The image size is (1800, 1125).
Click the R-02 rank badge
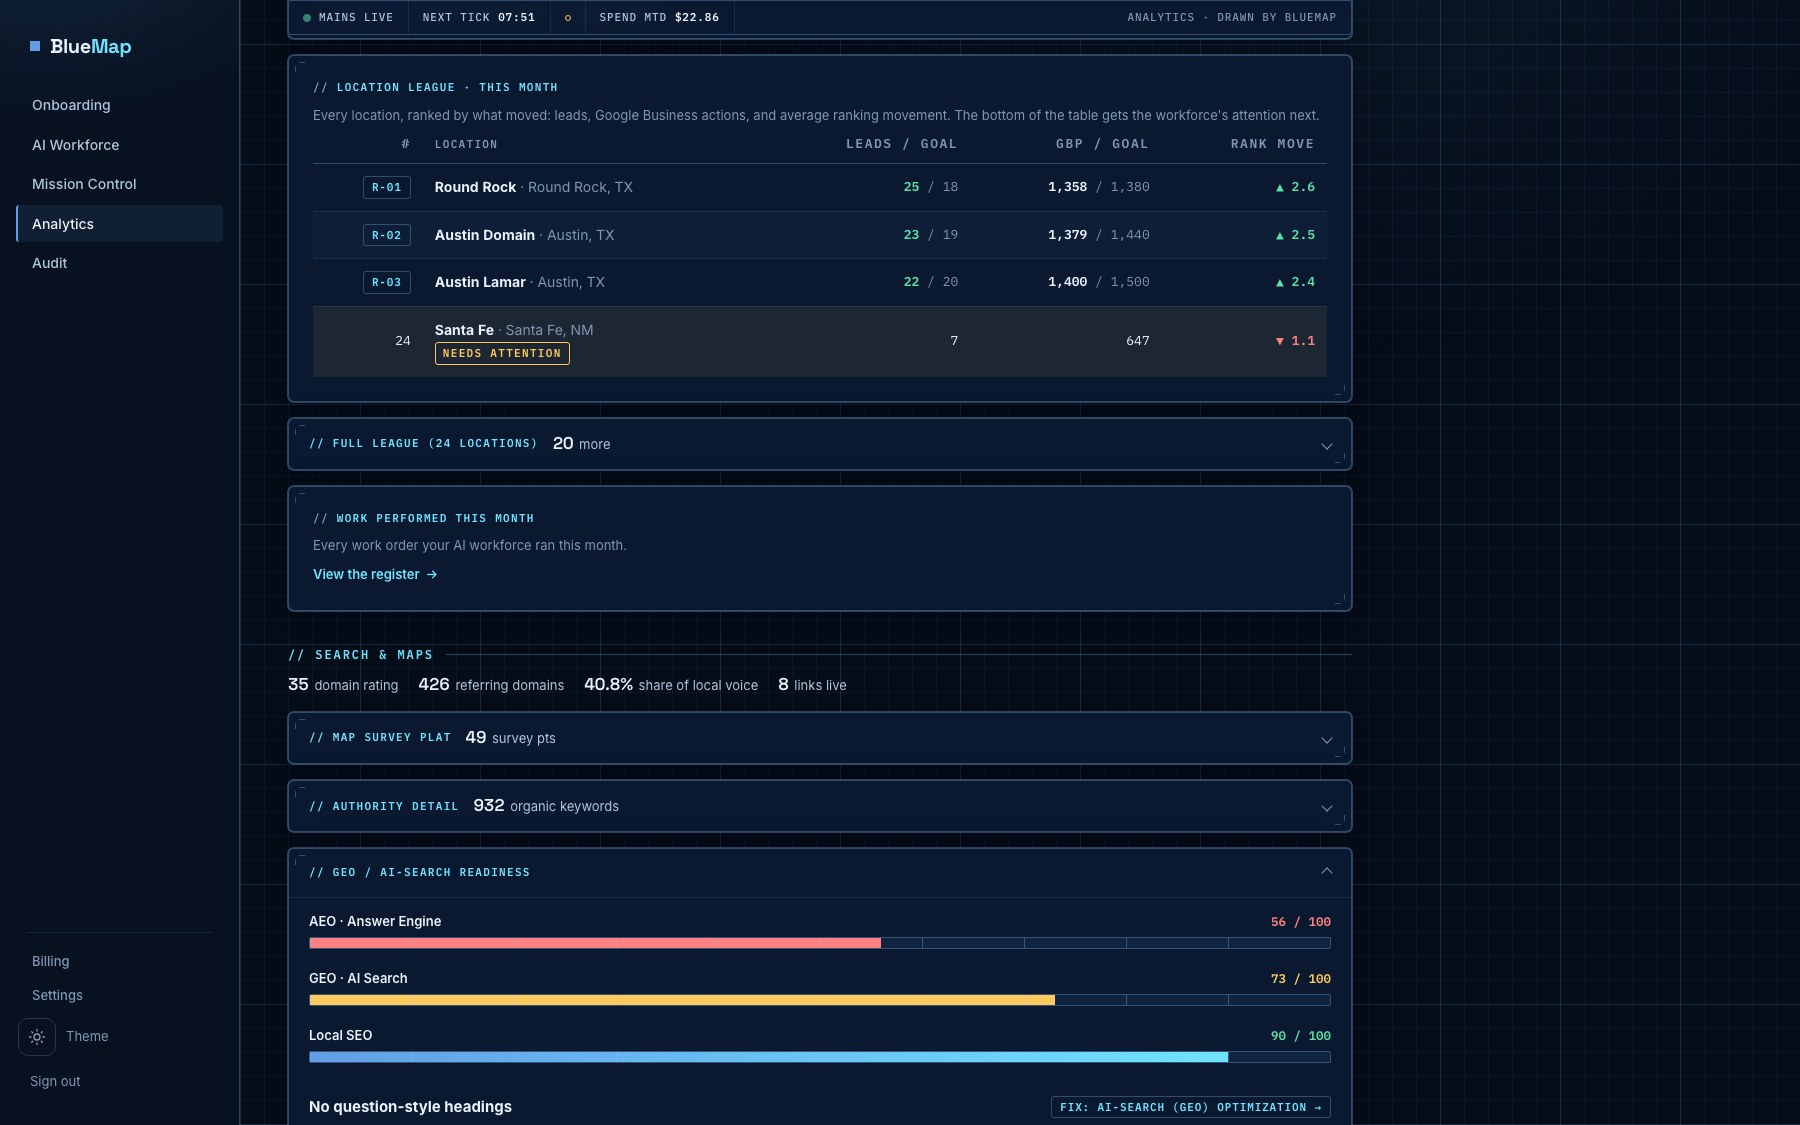click(x=387, y=235)
